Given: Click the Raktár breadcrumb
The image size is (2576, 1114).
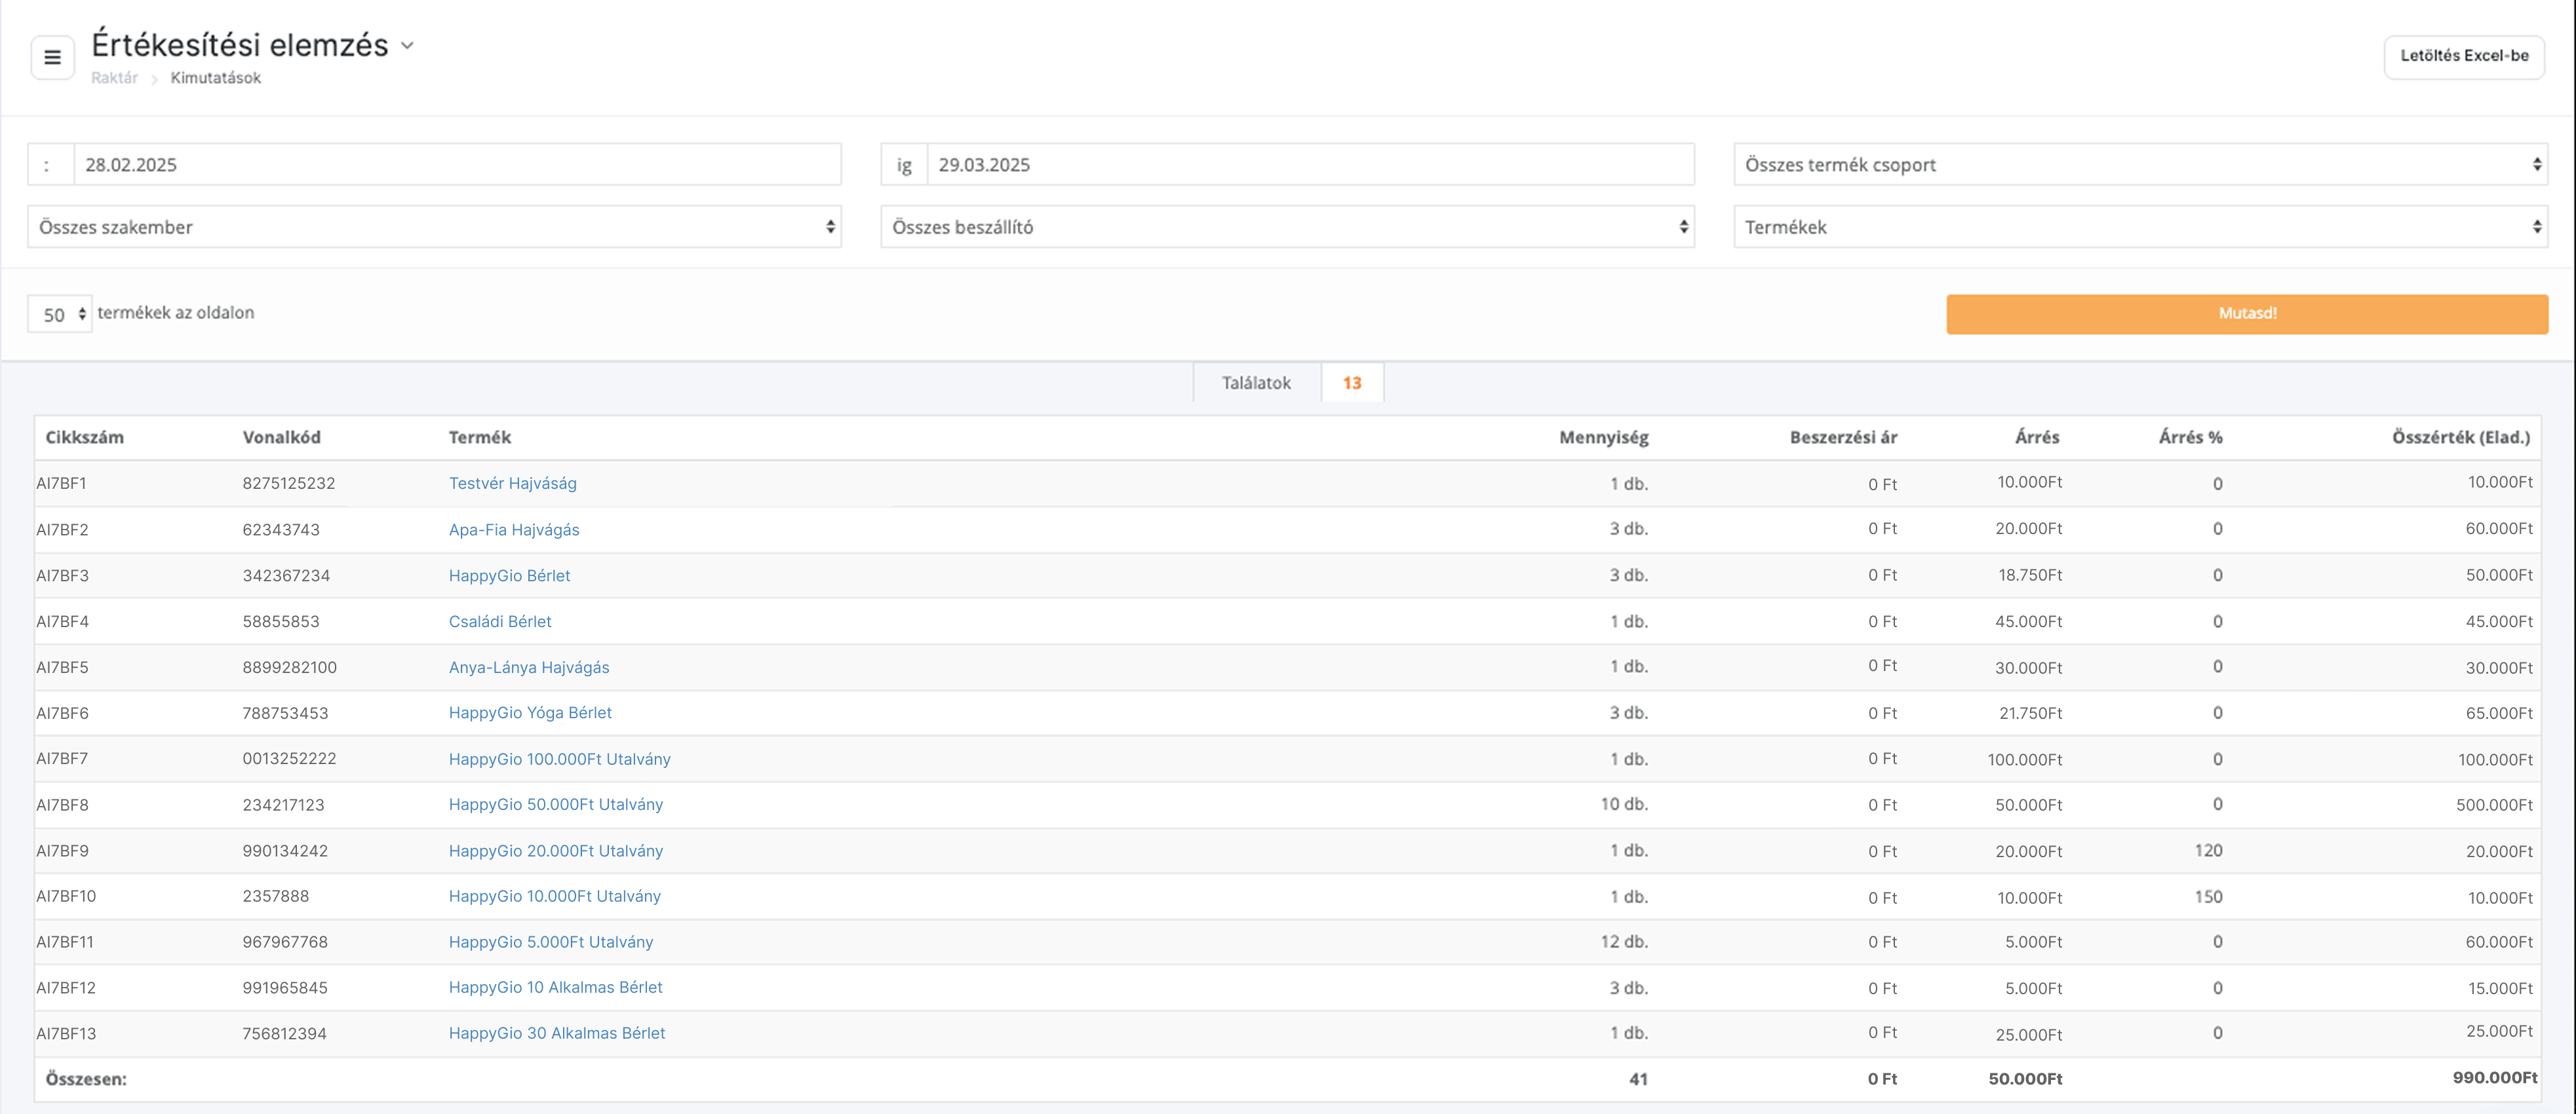Looking at the screenshot, I should coord(114,78).
